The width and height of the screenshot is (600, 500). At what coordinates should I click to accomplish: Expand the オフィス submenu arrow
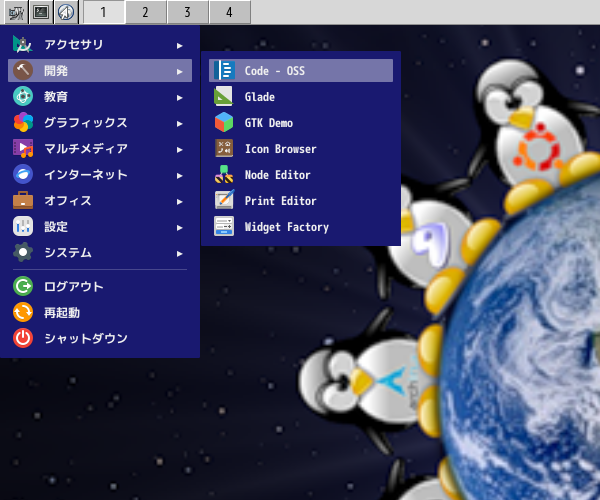pos(179,202)
